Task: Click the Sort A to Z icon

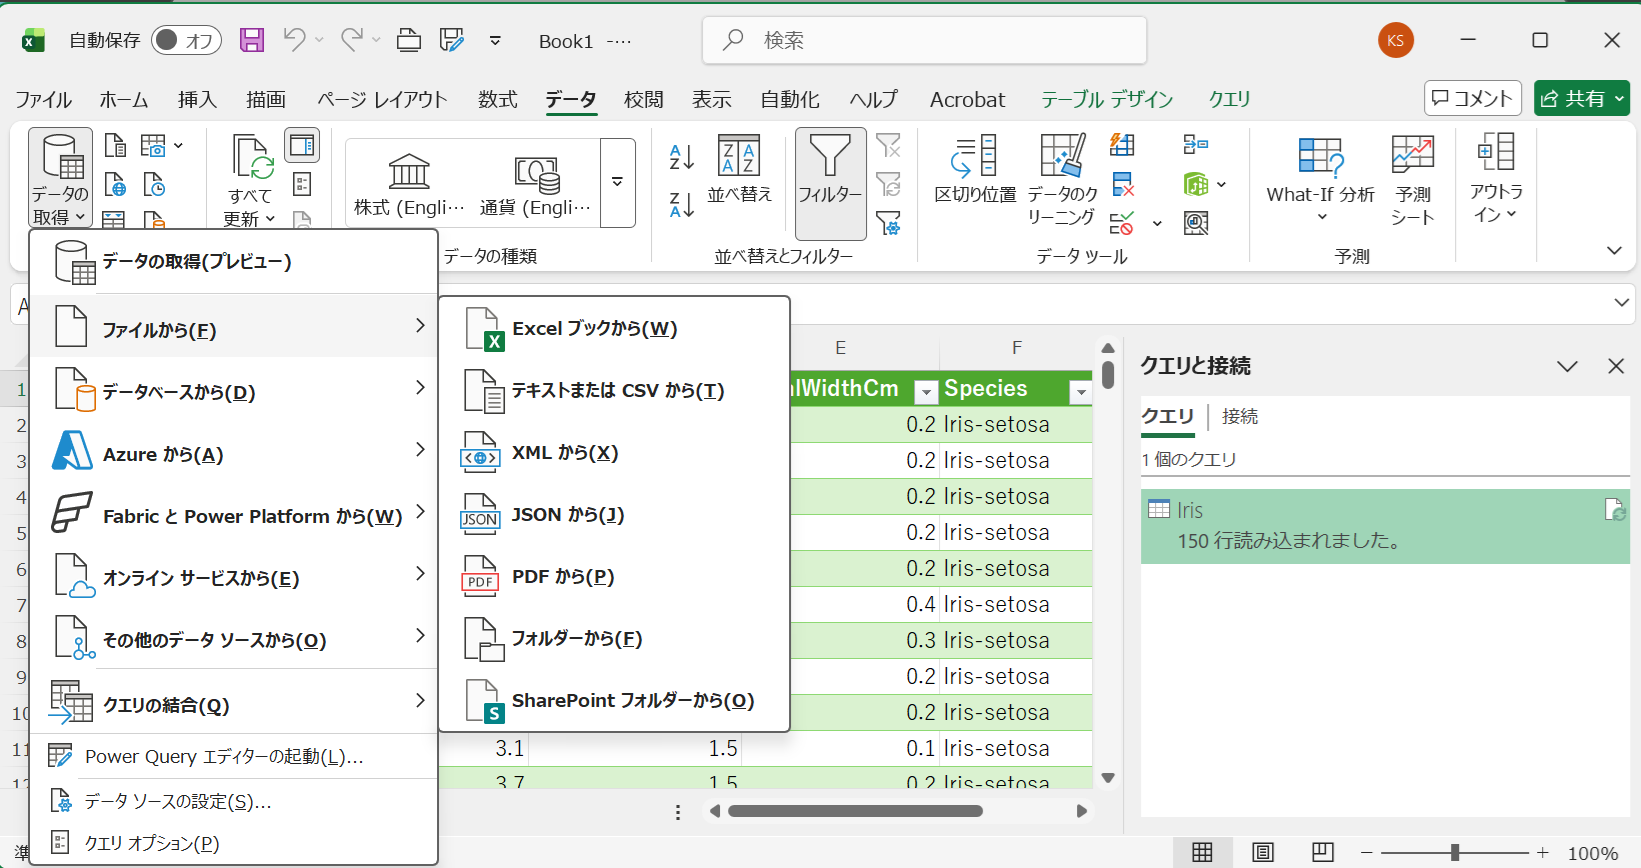Action: pos(681,156)
